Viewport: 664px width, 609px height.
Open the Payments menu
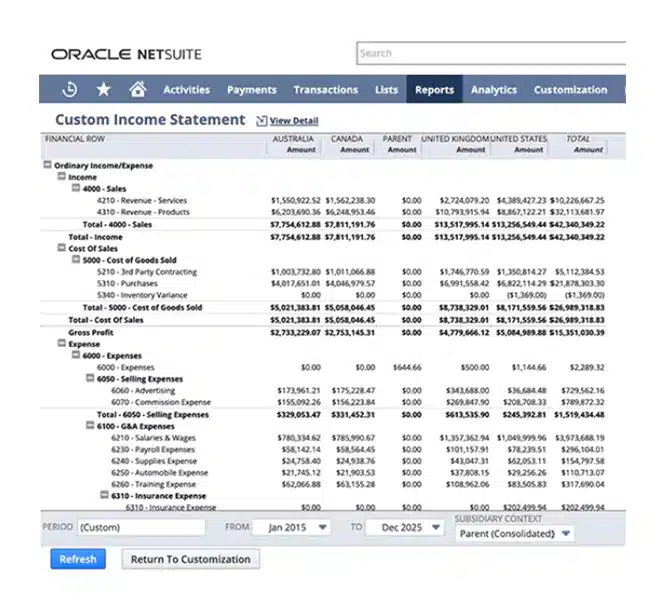pyautogui.click(x=251, y=89)
